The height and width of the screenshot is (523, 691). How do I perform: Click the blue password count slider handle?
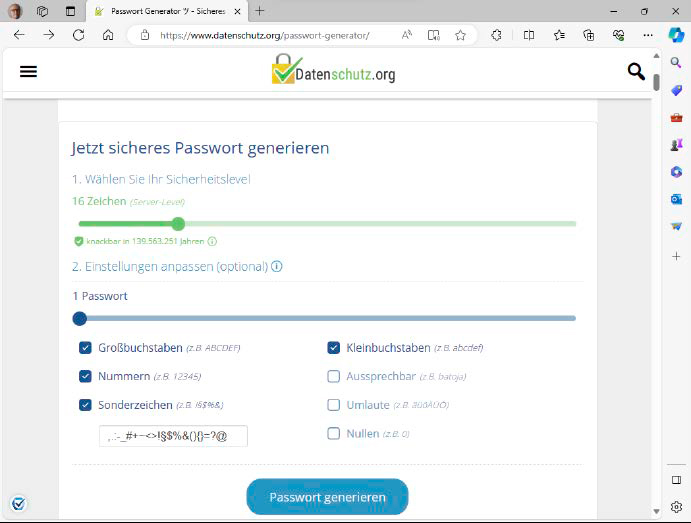tap(80, 318)
